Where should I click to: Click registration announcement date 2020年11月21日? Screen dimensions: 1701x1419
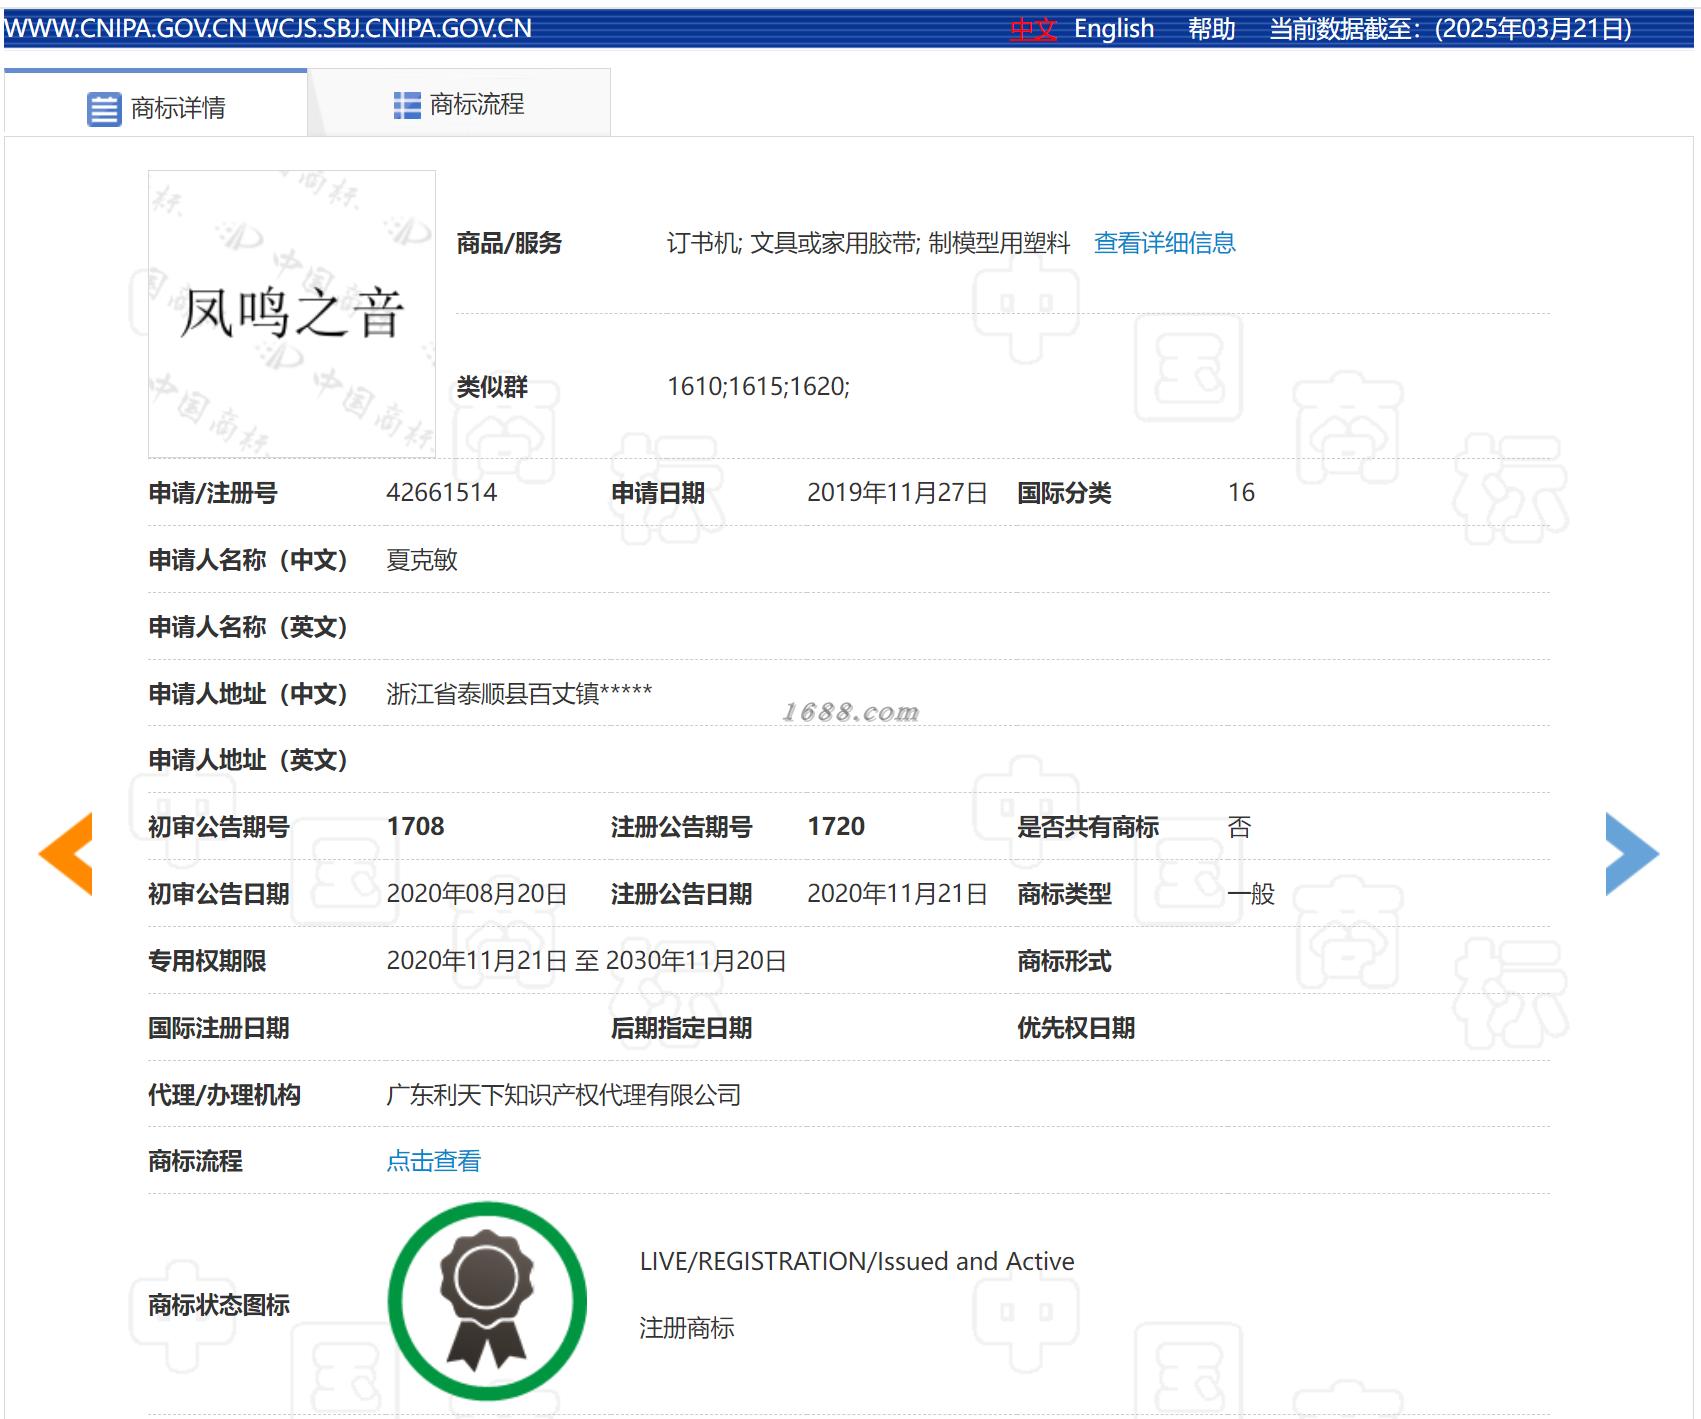pos(898,894)
